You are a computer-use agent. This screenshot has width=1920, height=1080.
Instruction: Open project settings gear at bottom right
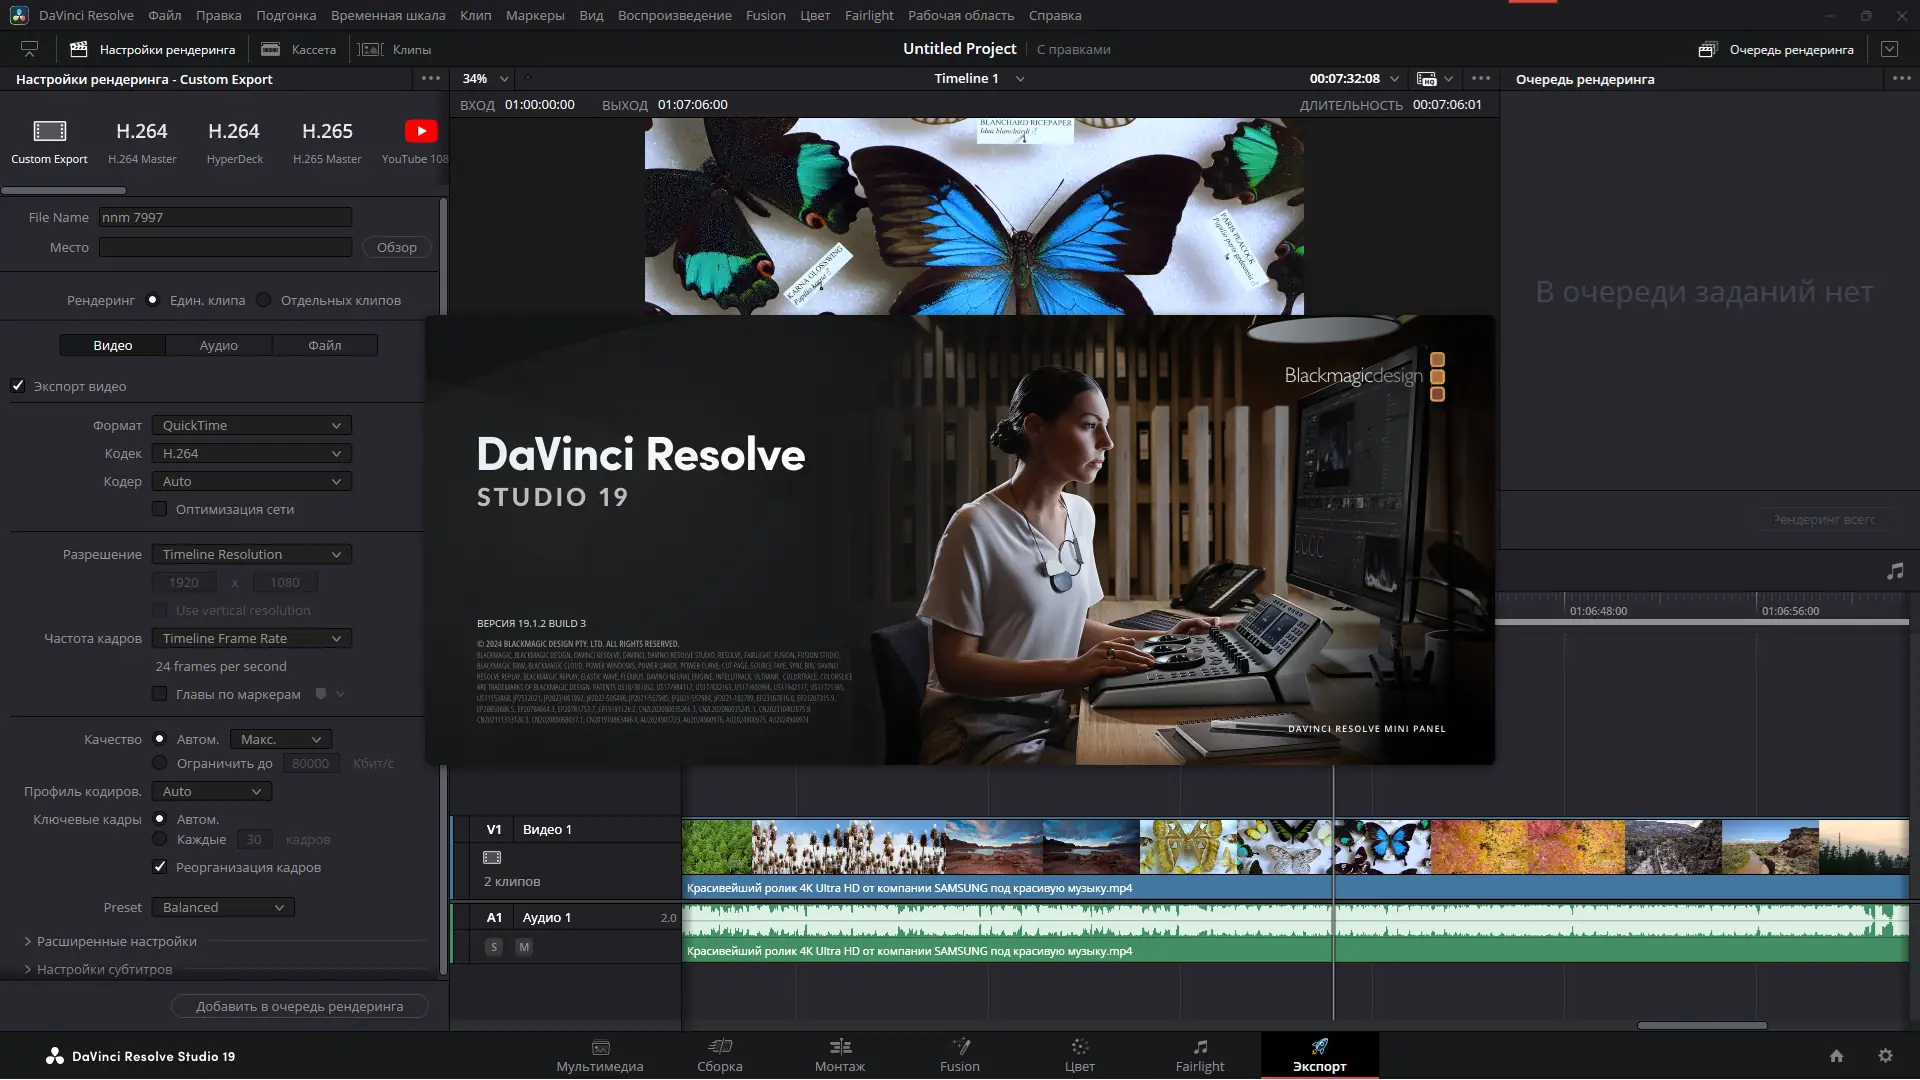[x=1886, y=1055]
